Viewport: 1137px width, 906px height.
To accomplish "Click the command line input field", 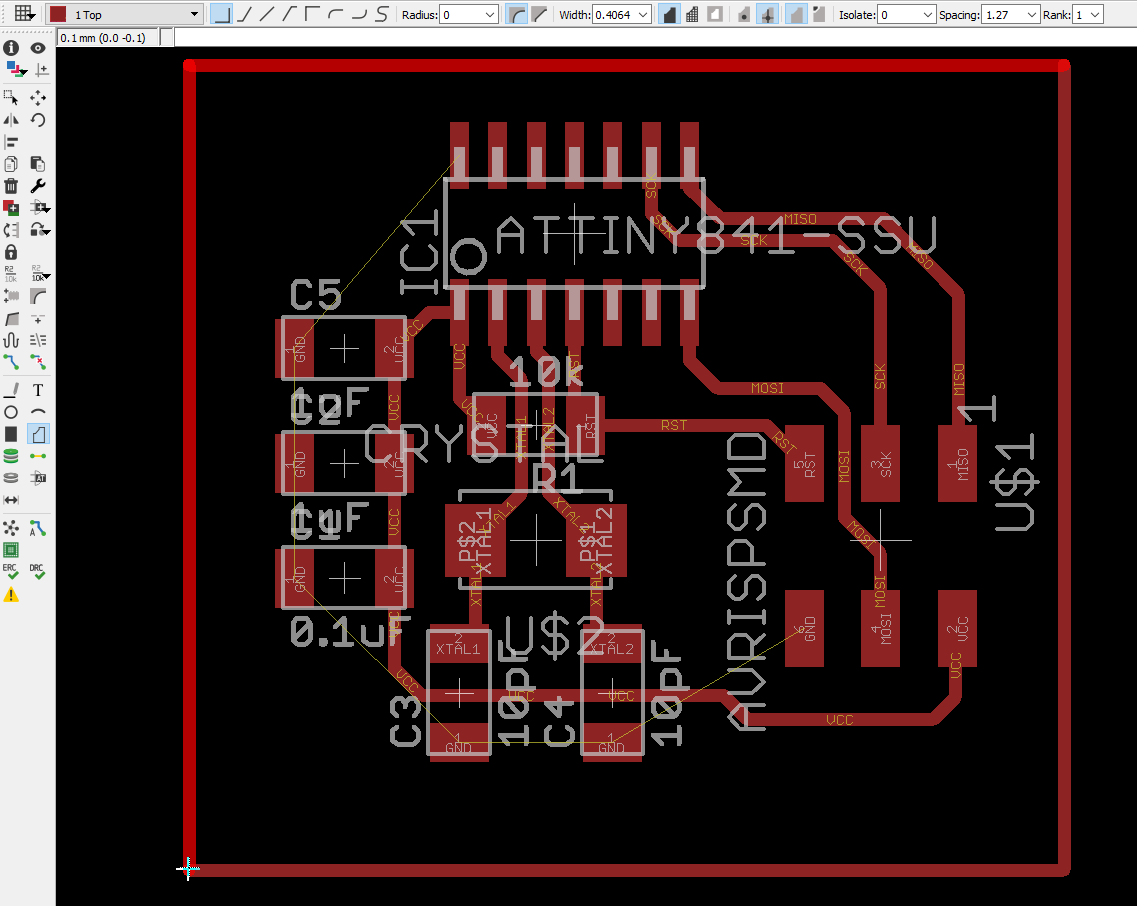I will pyautogui.click(x=655, y=37).
